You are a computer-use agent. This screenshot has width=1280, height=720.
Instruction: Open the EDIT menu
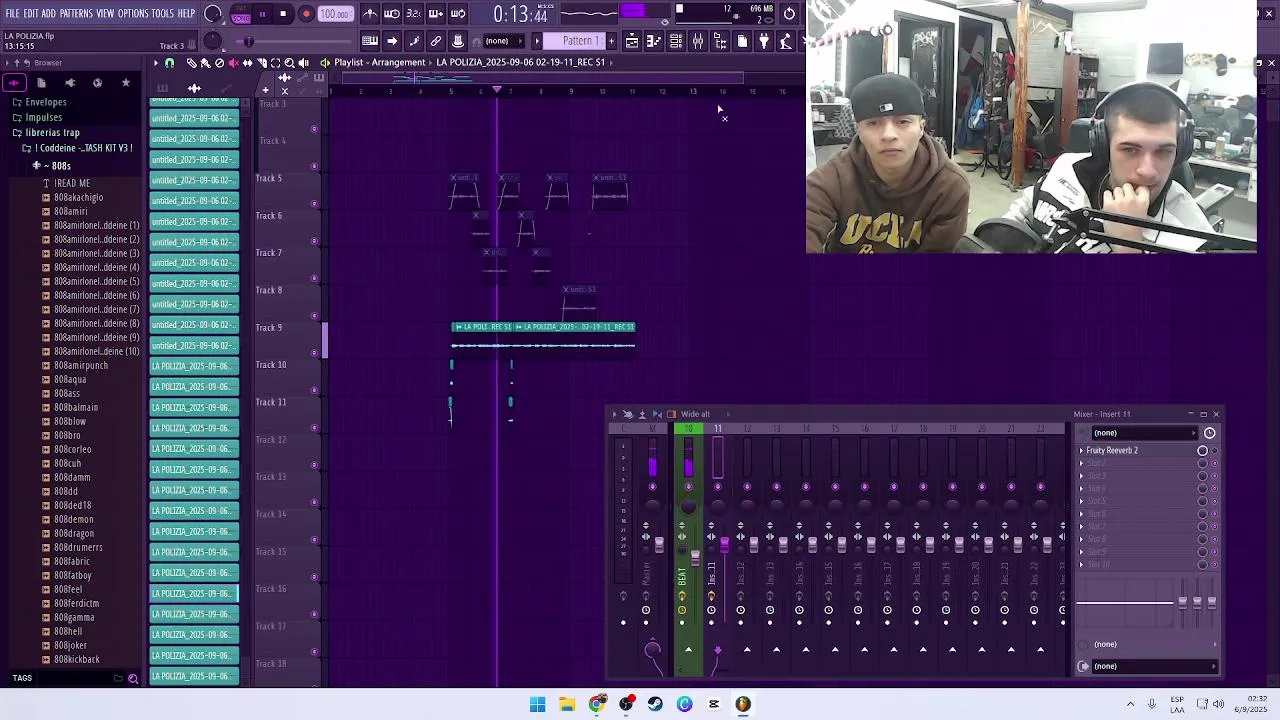pyautogui.click(x=31, y=13)
